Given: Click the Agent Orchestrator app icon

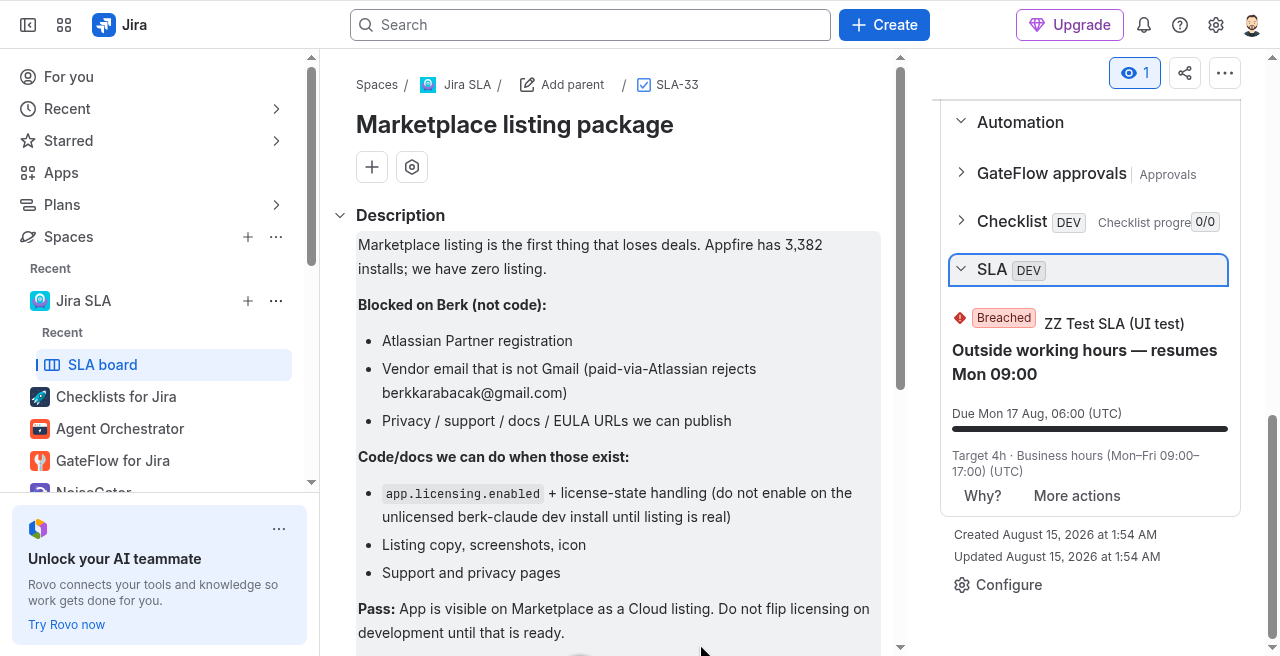Looking at the screenshot, I should click(x=40, y=429).
